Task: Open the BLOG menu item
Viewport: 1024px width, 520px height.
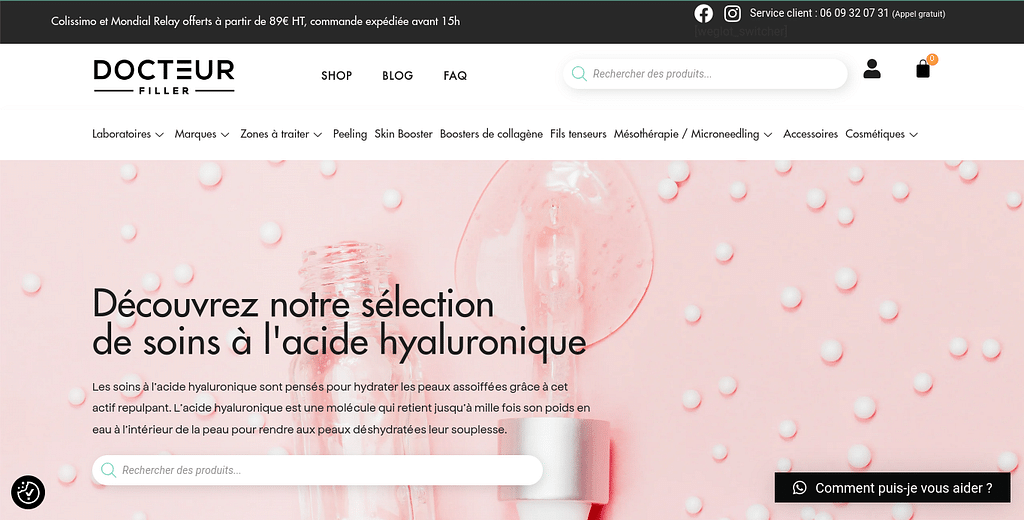Action: pyautogui.click(x=397, y=76)
